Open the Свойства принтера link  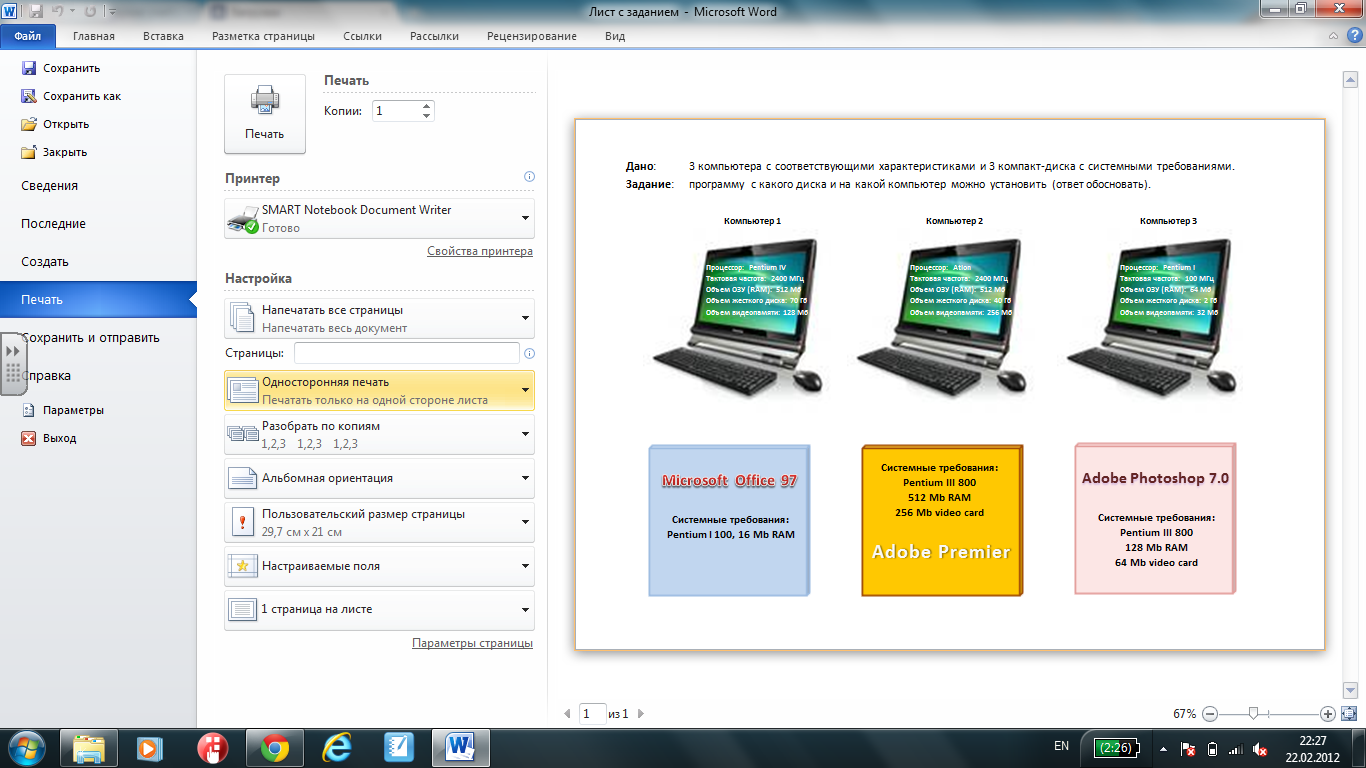pyautogui.click(x=479, y=251)
